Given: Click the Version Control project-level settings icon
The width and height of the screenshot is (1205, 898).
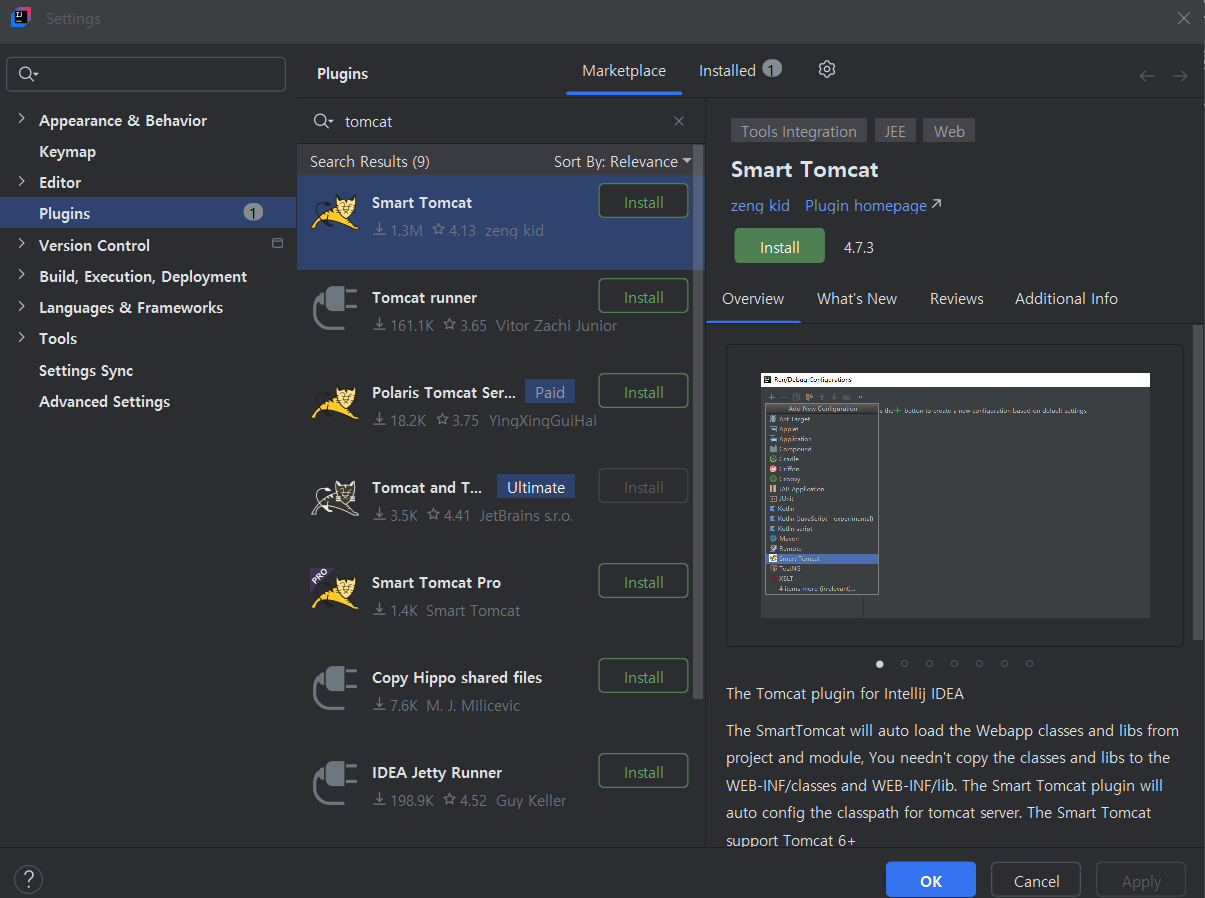Looking at the screenshot, I should [x=278, y=244].
